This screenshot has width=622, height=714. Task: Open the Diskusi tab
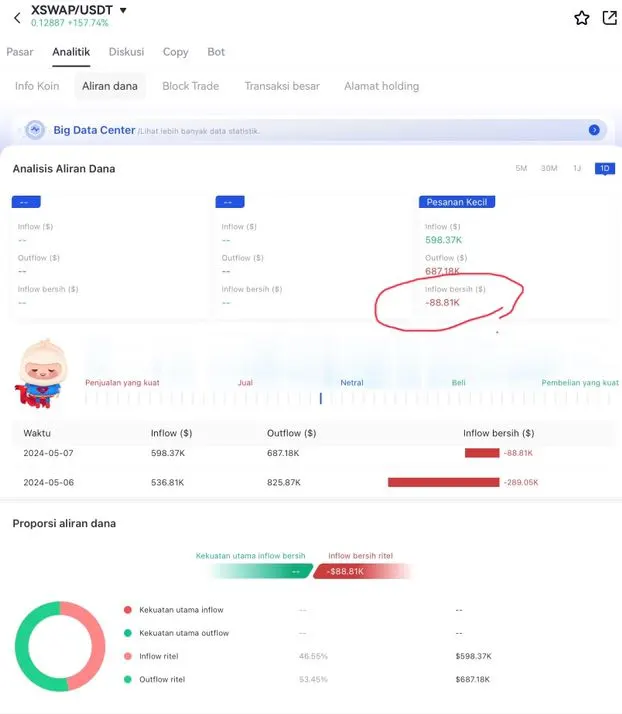(x=126, y=52)
